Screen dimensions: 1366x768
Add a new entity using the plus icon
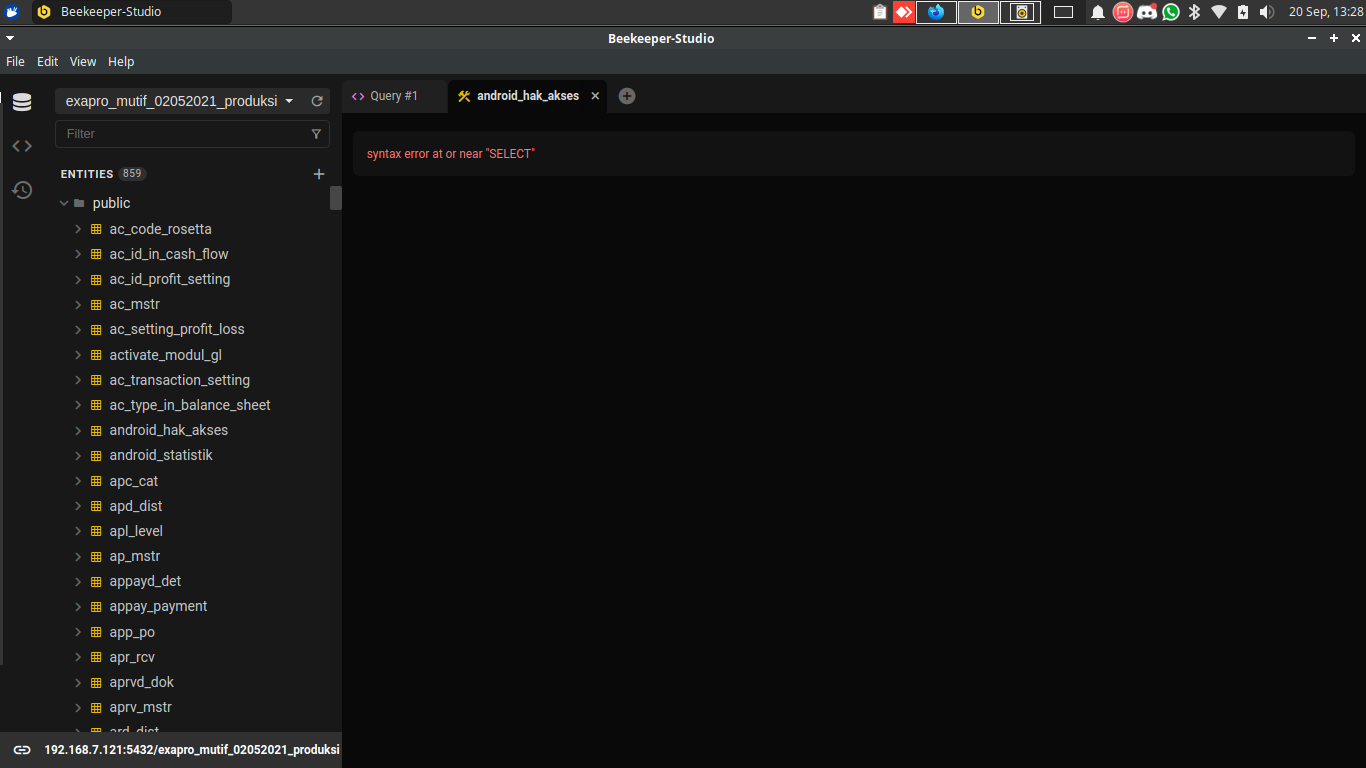coord(319,173)
